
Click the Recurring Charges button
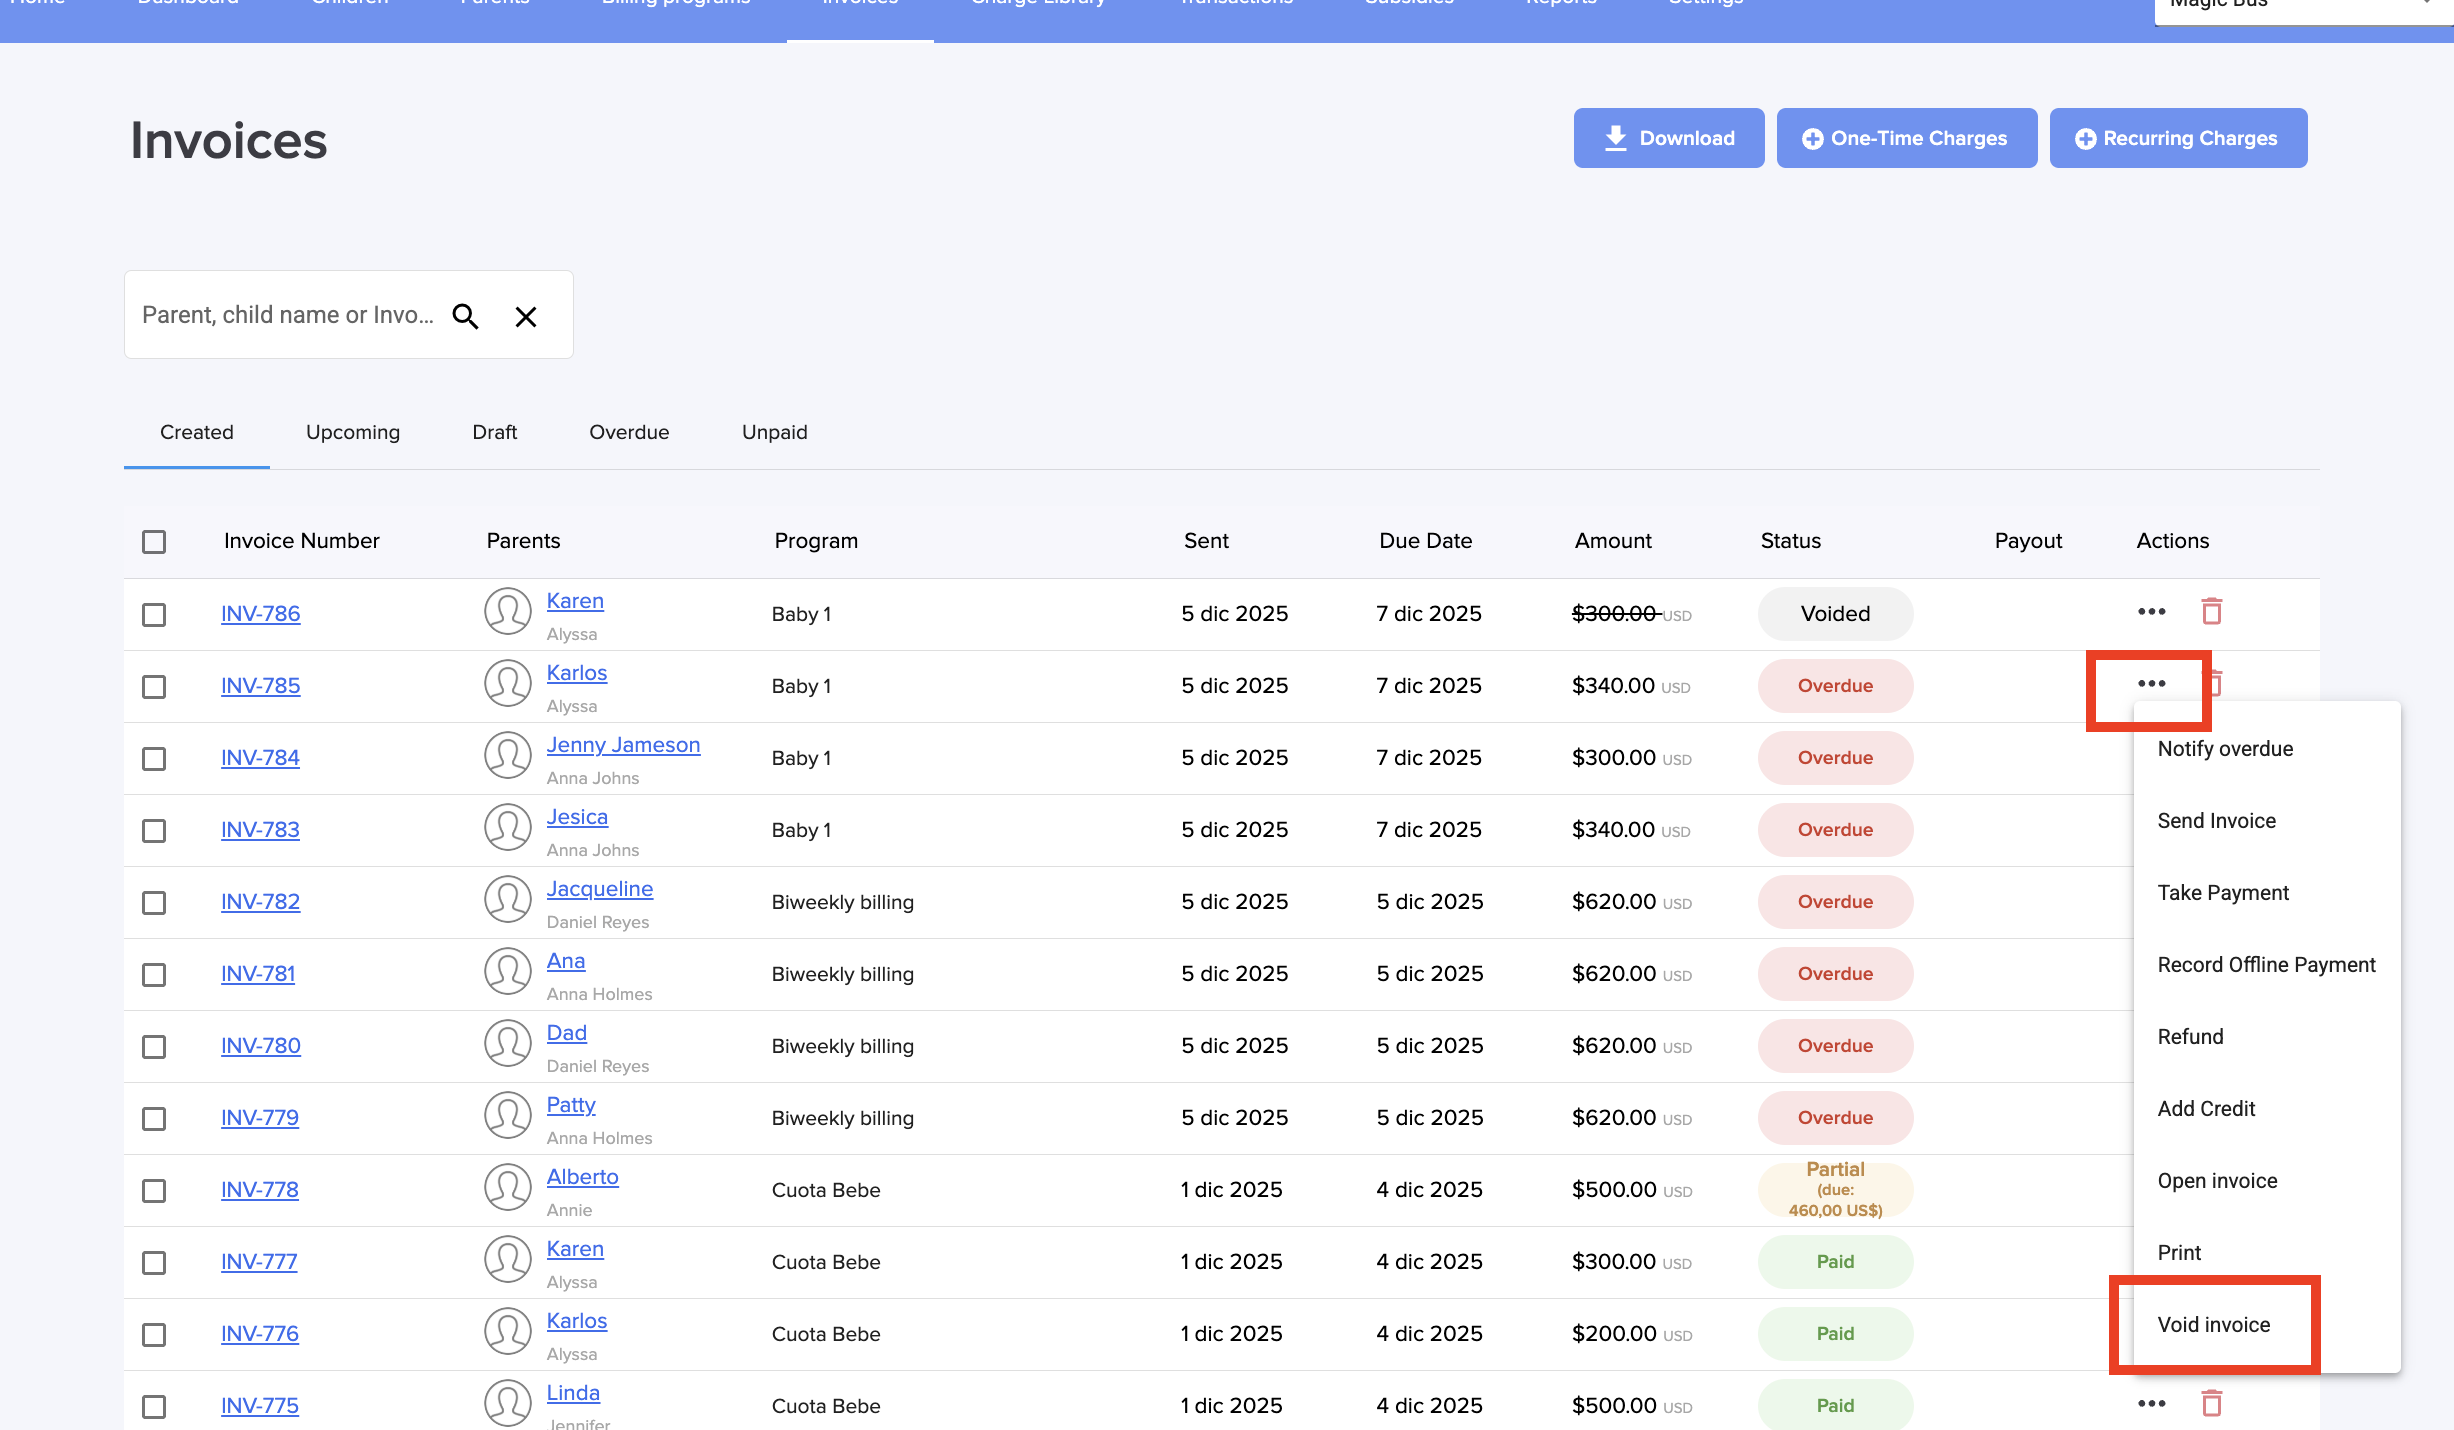pyautogui.click(x=2177, y=138)
